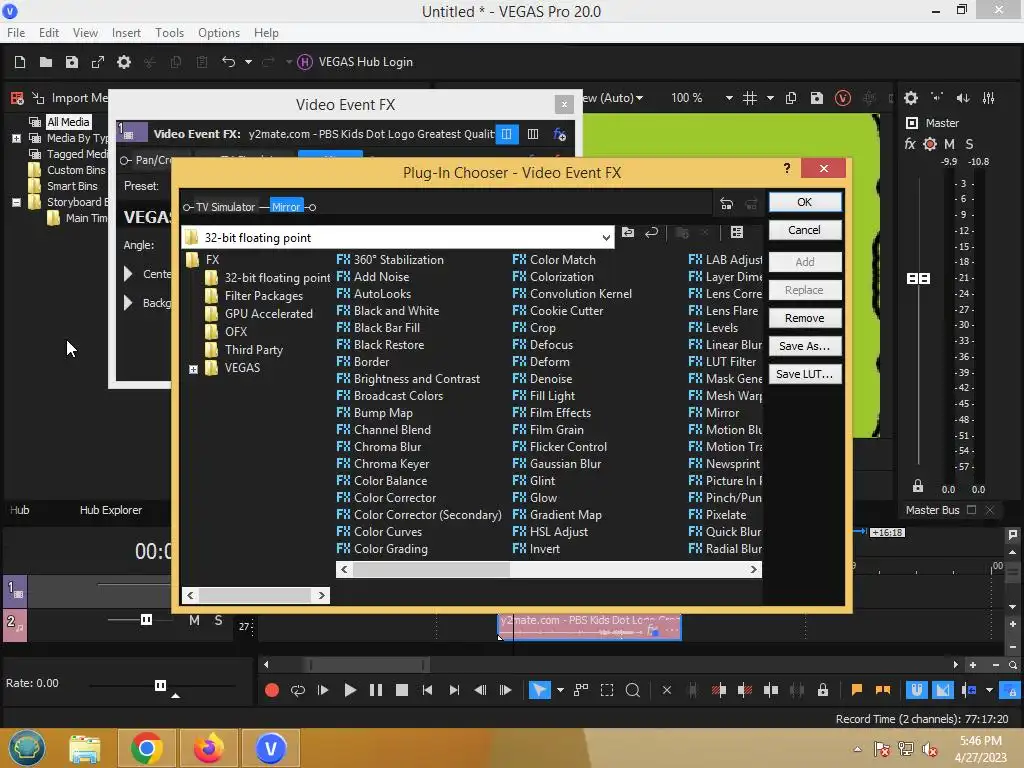
Task: Select the GPU Accelerated folder
Action: [x=268, y=313]
